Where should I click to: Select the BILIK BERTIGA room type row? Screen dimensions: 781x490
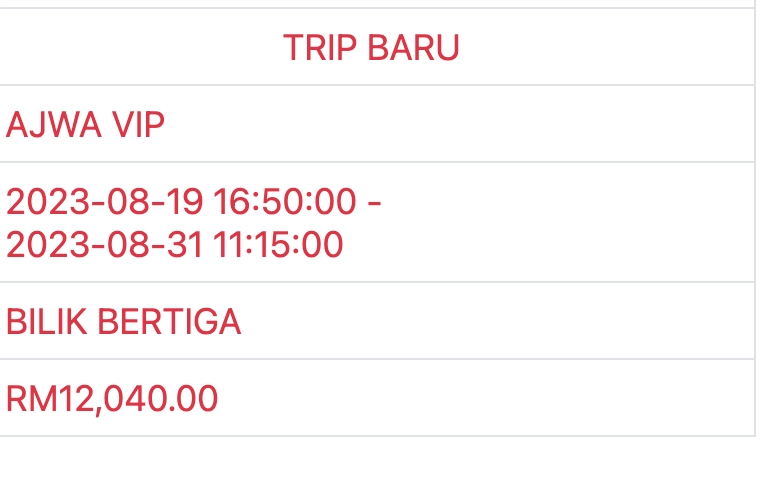point(123,322)
